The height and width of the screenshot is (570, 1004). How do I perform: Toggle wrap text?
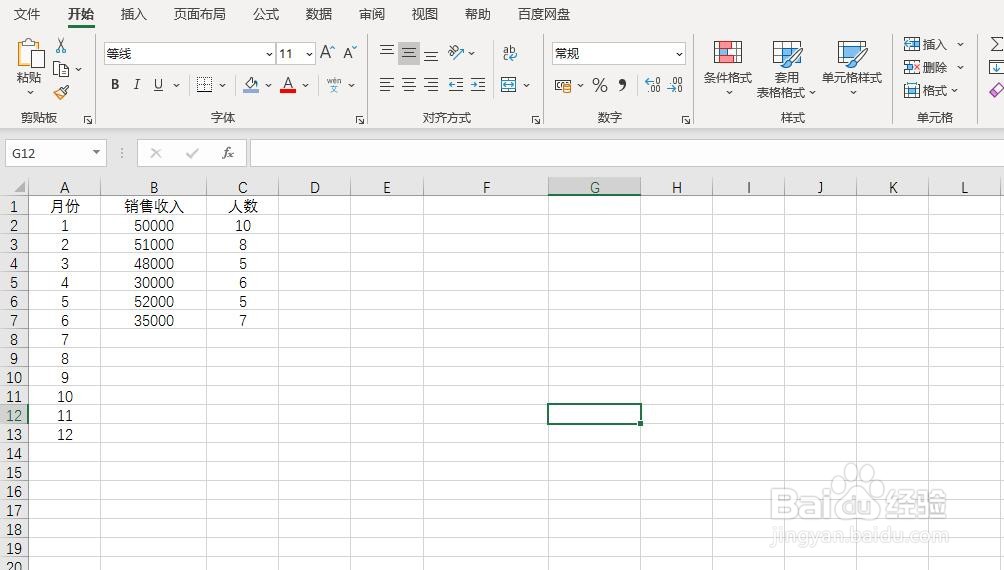(x=510, y=53)
